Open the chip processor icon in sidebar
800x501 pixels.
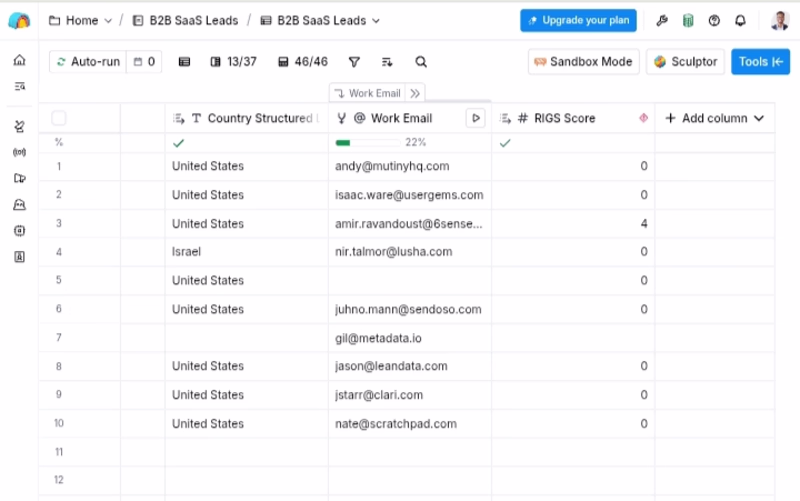(x=19, y=231)
